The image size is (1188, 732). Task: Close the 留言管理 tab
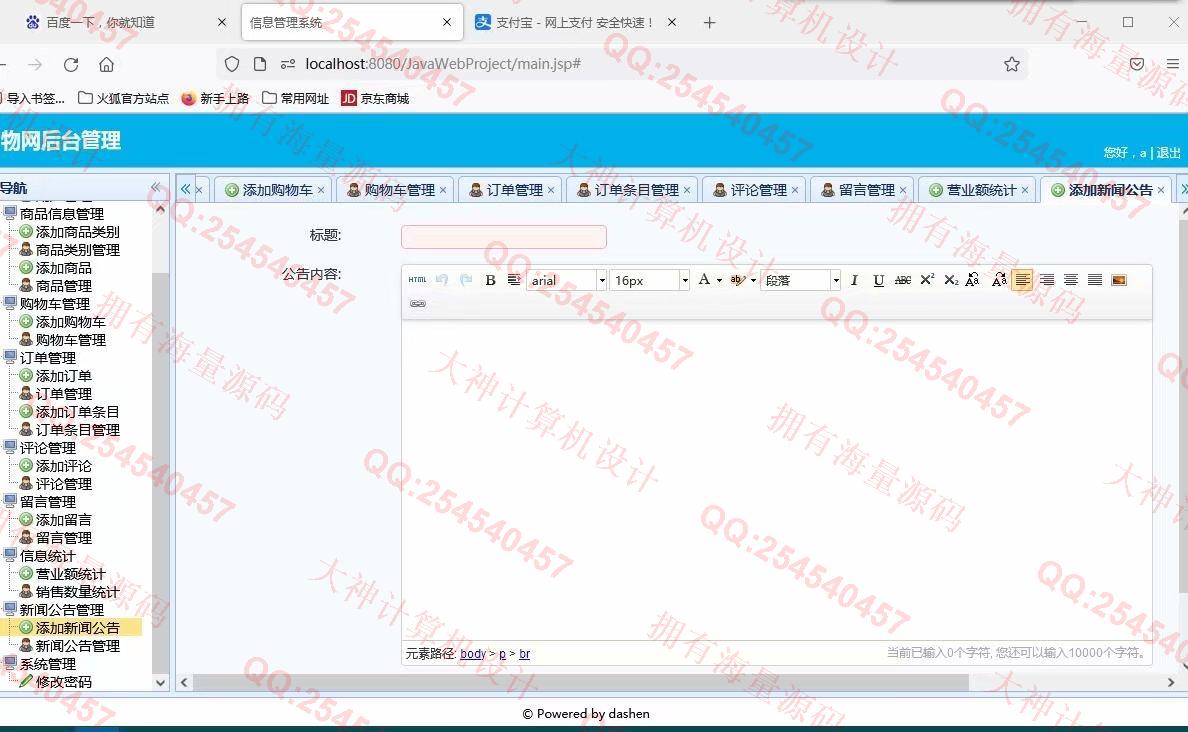tap(902, 190)
